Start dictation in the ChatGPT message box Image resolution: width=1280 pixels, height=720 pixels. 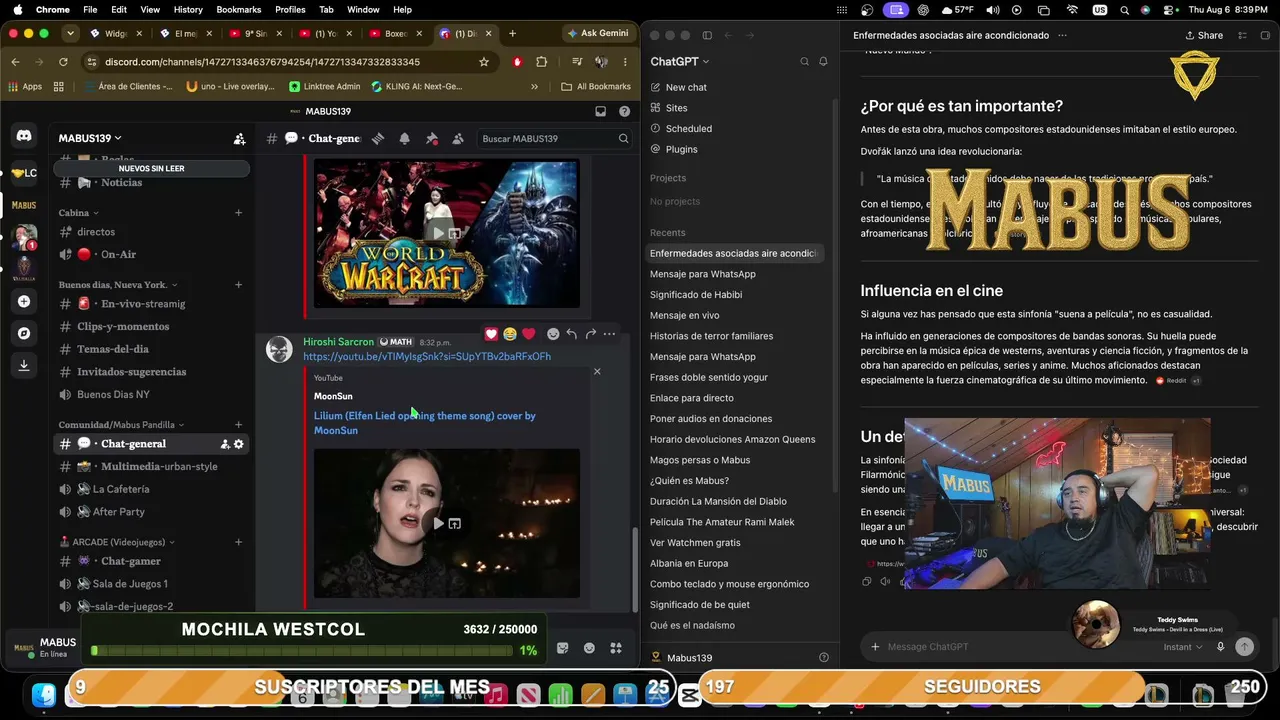click(1220, 647)
